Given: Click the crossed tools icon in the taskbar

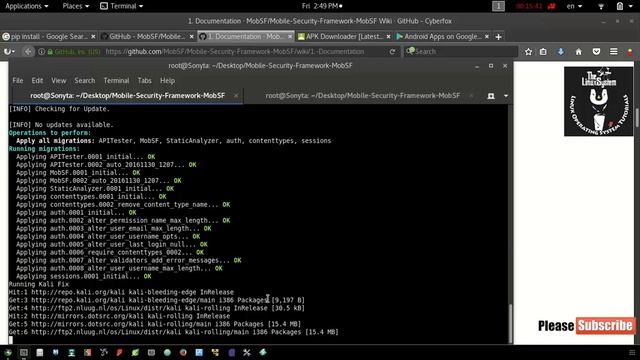Looking at the screenshot, I should [x=247, y=352].
